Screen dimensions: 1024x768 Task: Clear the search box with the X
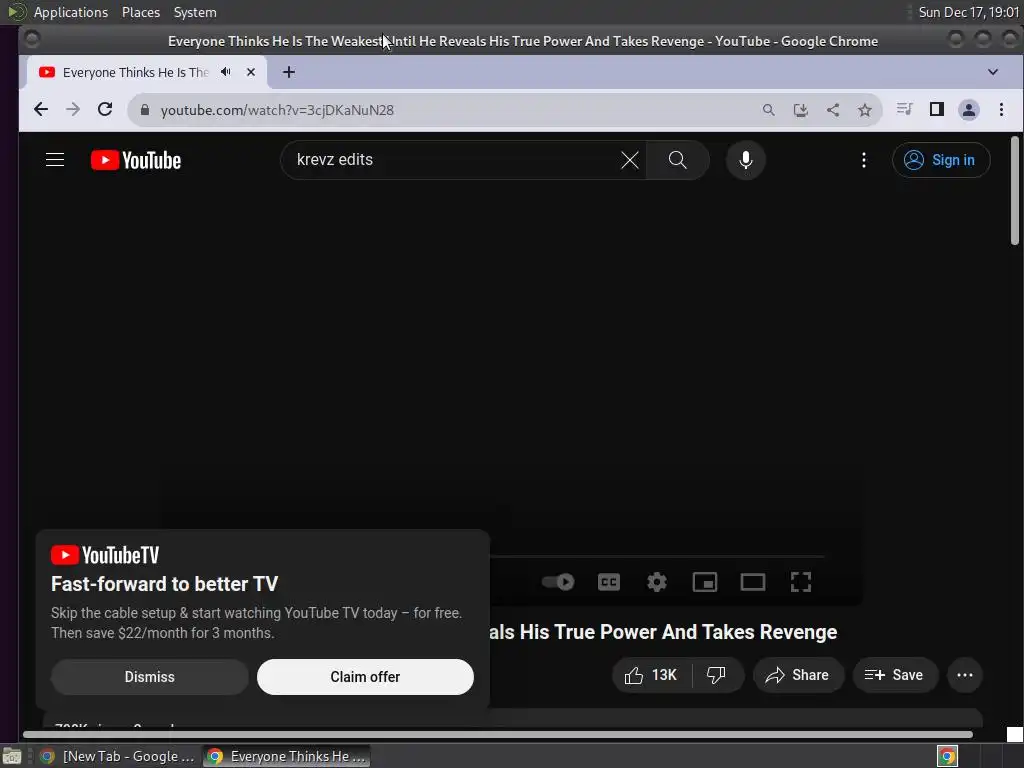tap(630, 160)
